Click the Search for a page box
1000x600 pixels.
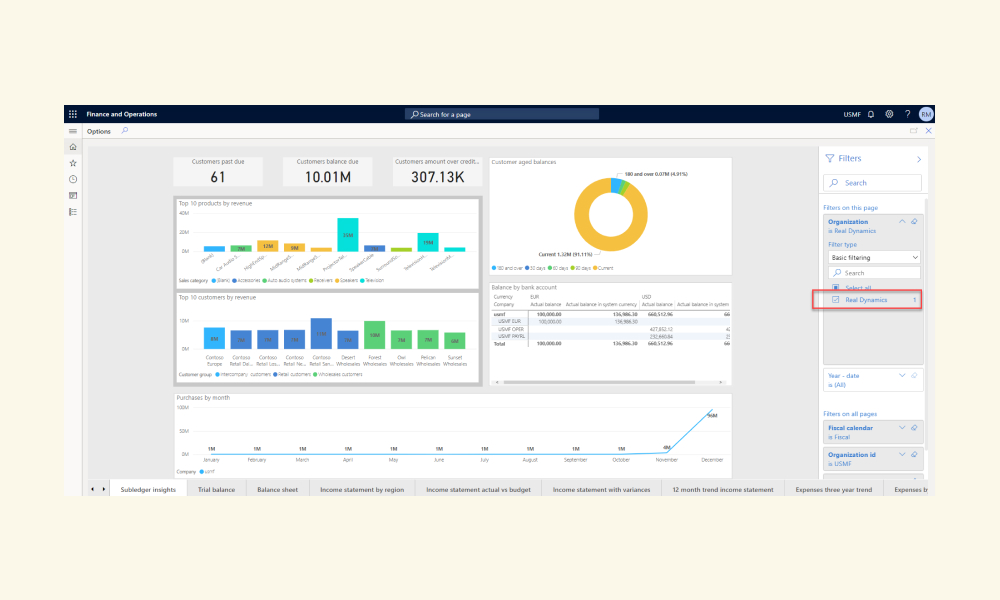coord(502,114)
